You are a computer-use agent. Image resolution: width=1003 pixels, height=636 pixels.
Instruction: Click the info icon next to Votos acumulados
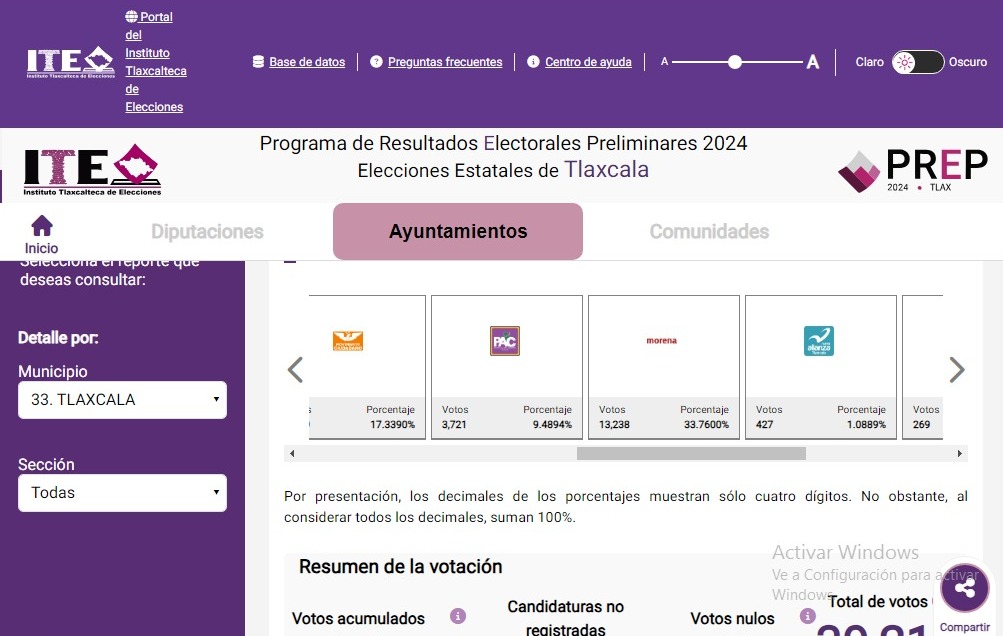click(x=457, y=616)
